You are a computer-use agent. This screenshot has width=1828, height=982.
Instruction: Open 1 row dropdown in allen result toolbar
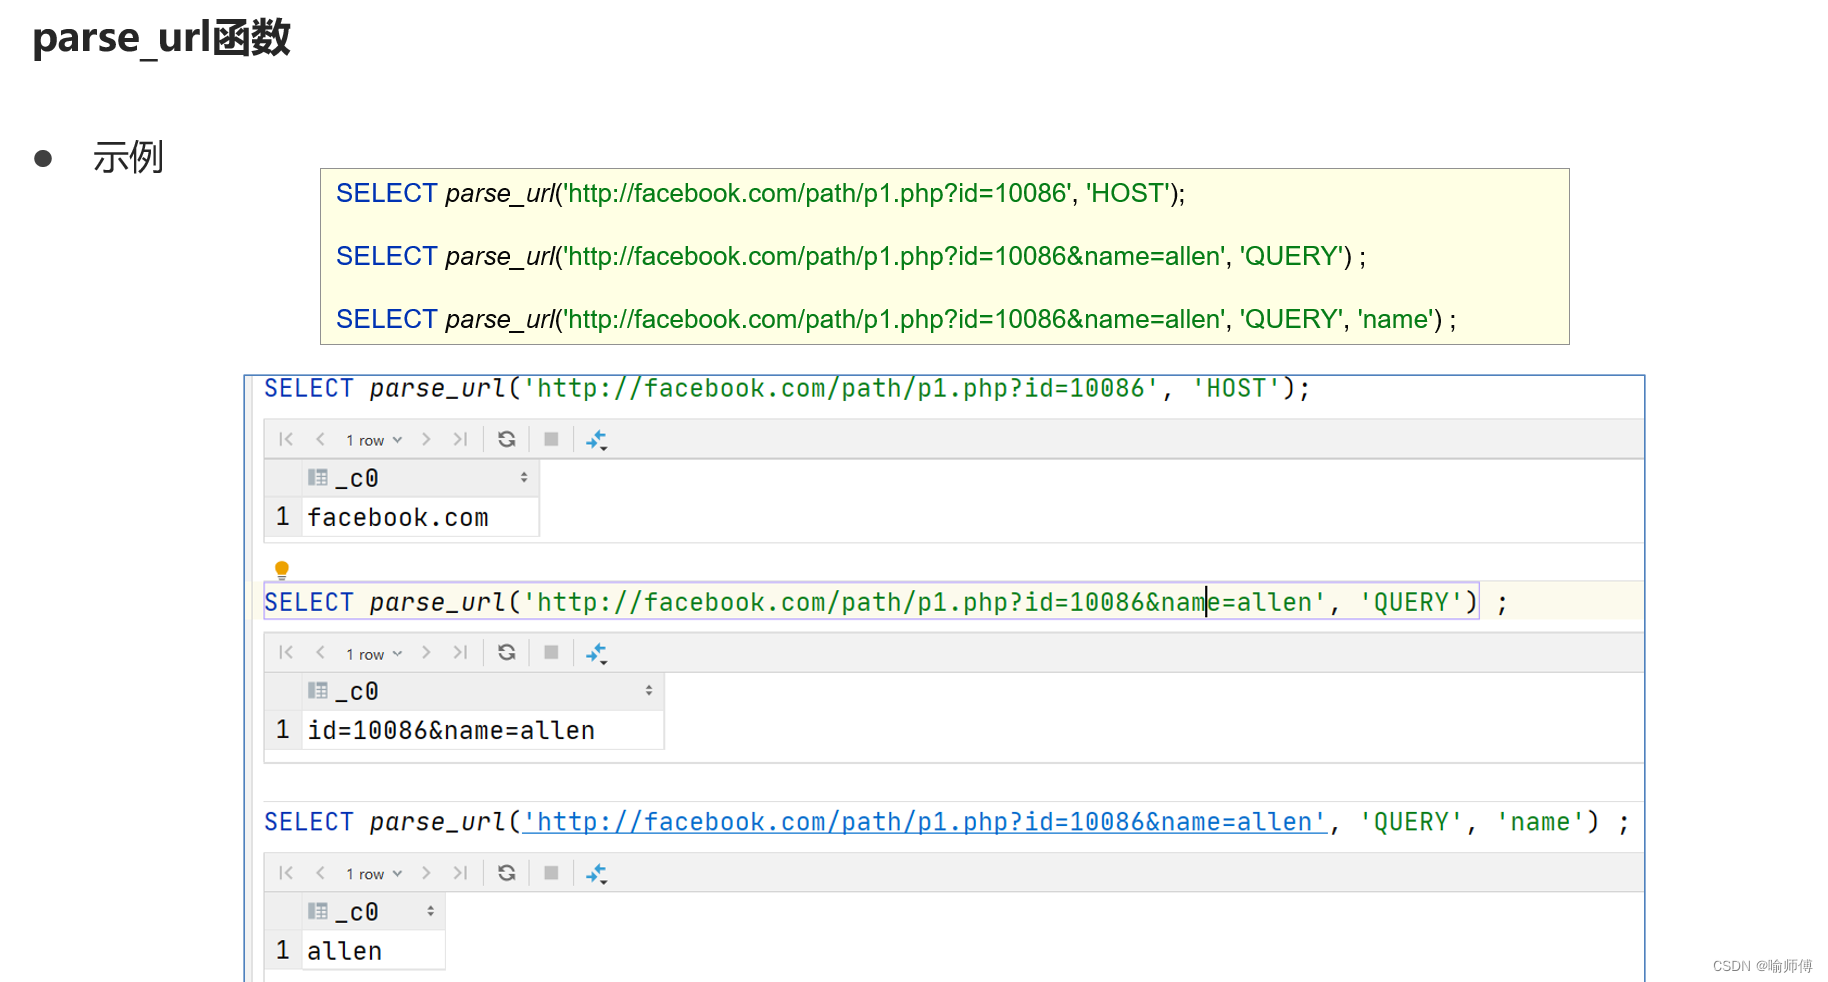[374, 874]
